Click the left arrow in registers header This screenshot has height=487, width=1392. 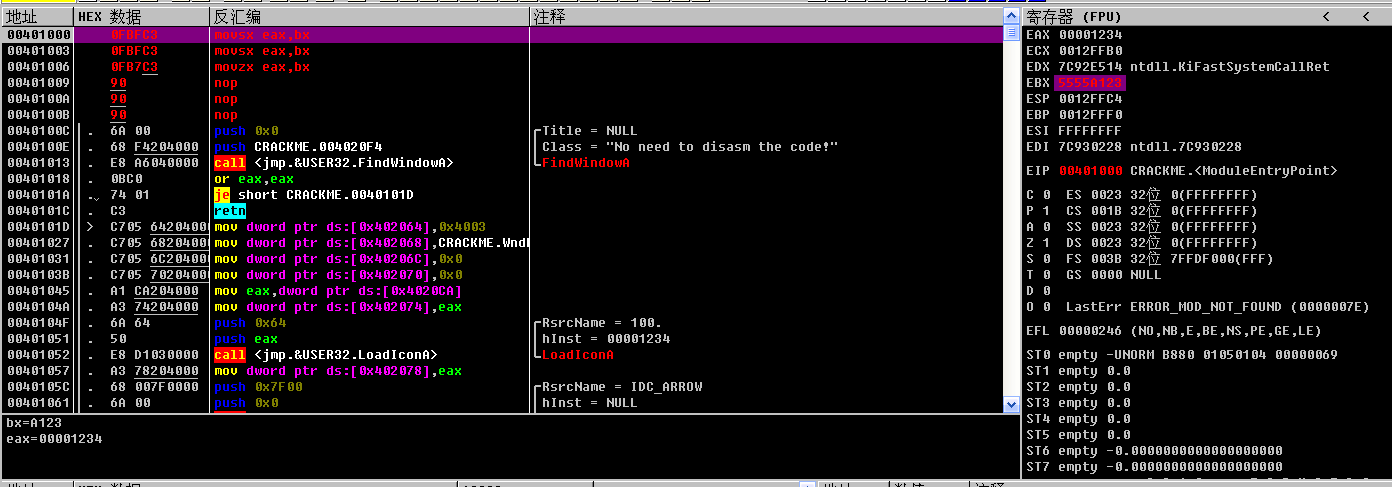(x=1326, y=17)
